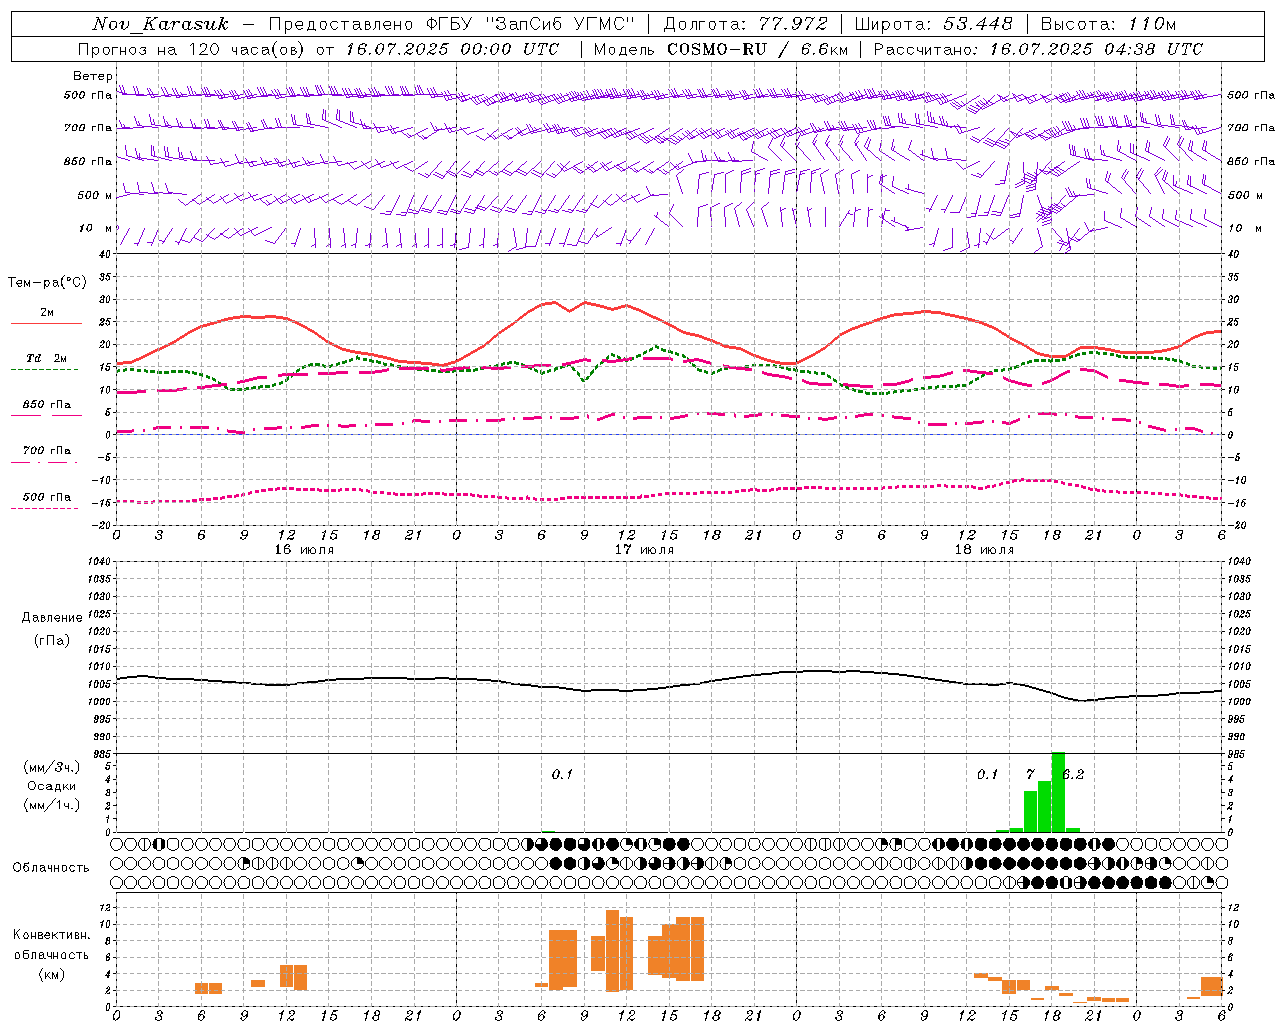1280x1024 pixels.
Task: Select the 18 июля date label
Action: (984, 549)
